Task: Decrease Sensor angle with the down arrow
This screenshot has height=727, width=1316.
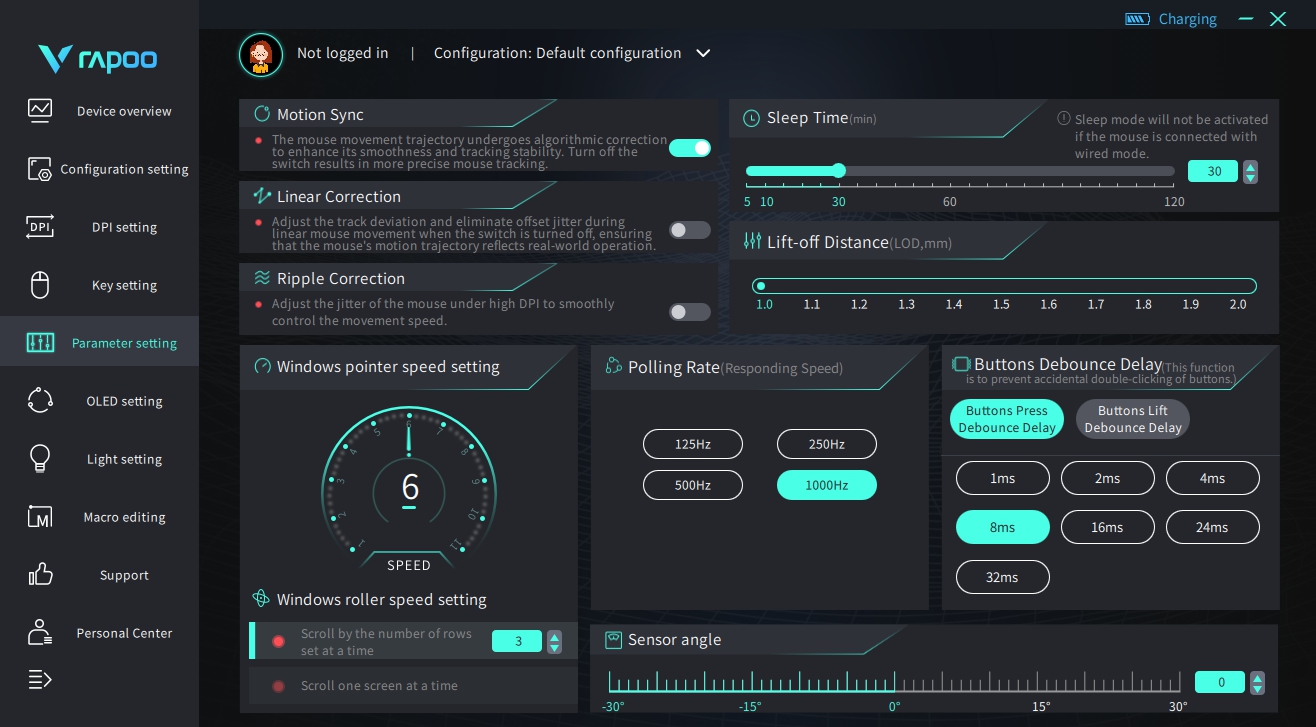Action: (x=1258, y=688)
